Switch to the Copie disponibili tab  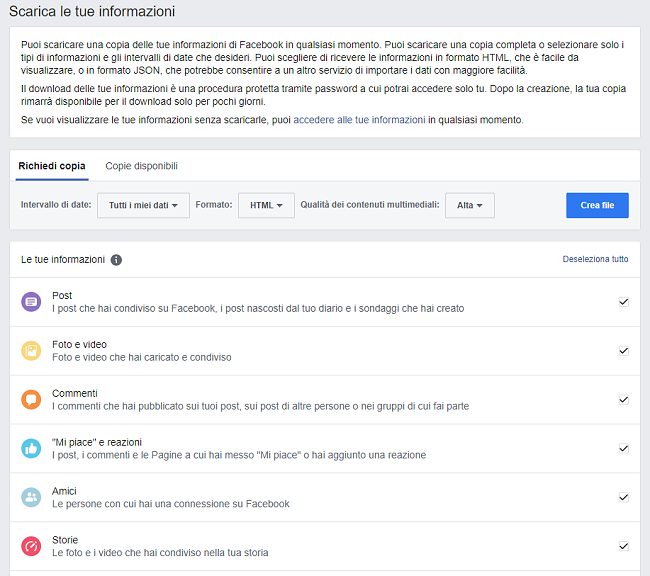tap(141, 166)
